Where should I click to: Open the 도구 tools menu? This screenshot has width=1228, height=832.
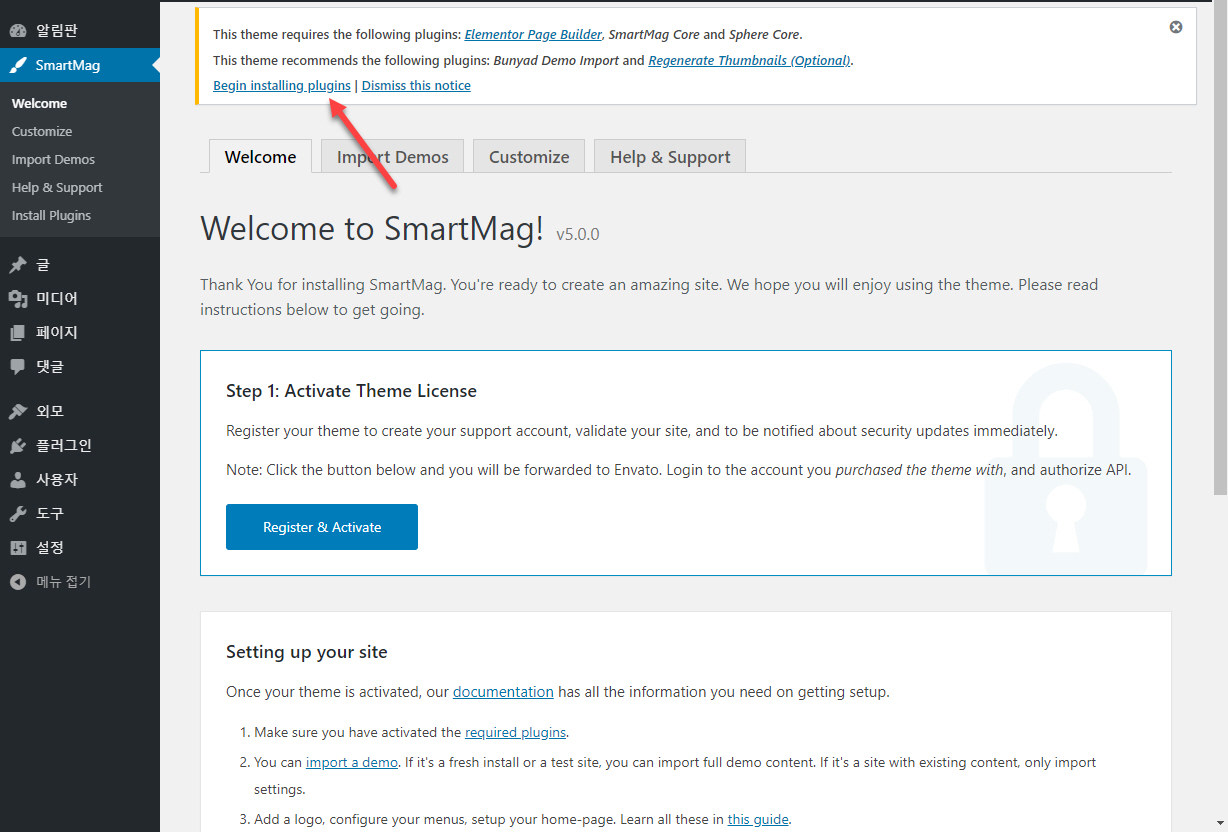80,514
